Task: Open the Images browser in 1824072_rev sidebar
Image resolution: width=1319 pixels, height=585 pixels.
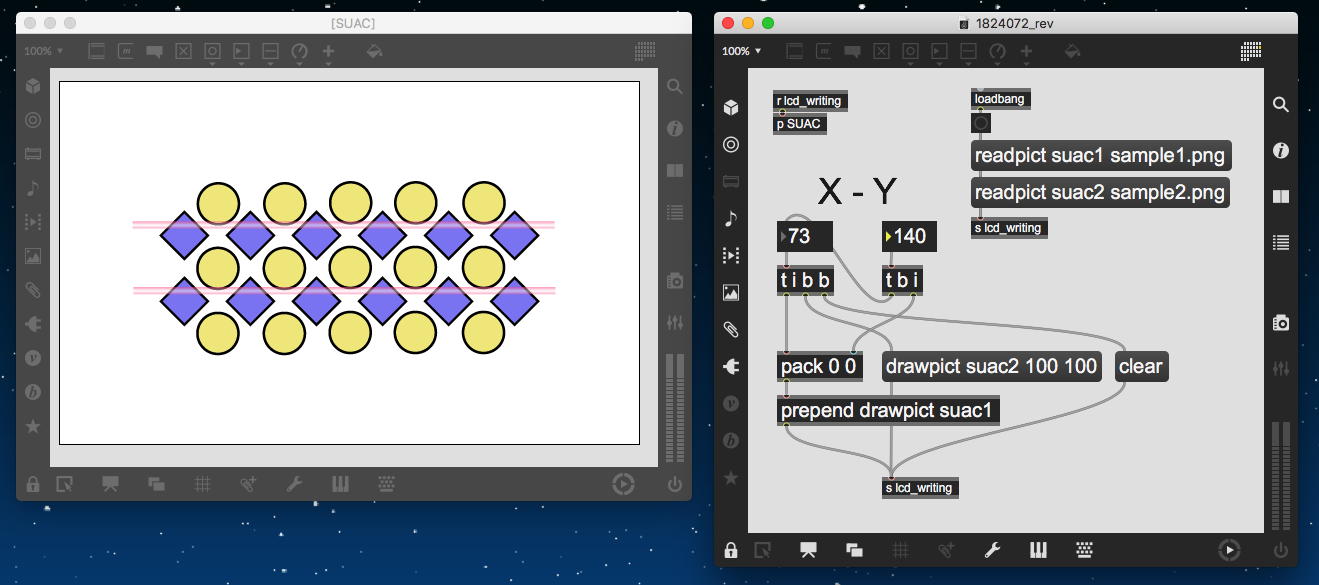Action: (731, 293)
